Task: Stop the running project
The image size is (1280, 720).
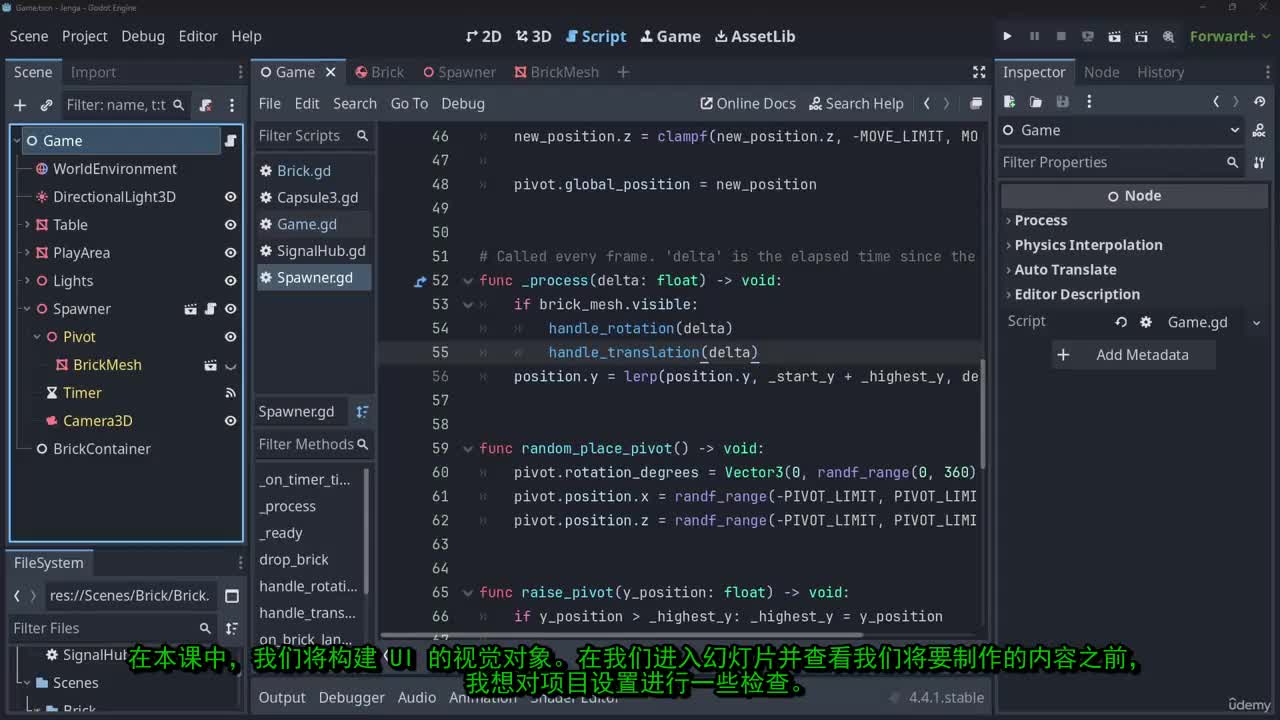Action: click(x=1061, y=36)
